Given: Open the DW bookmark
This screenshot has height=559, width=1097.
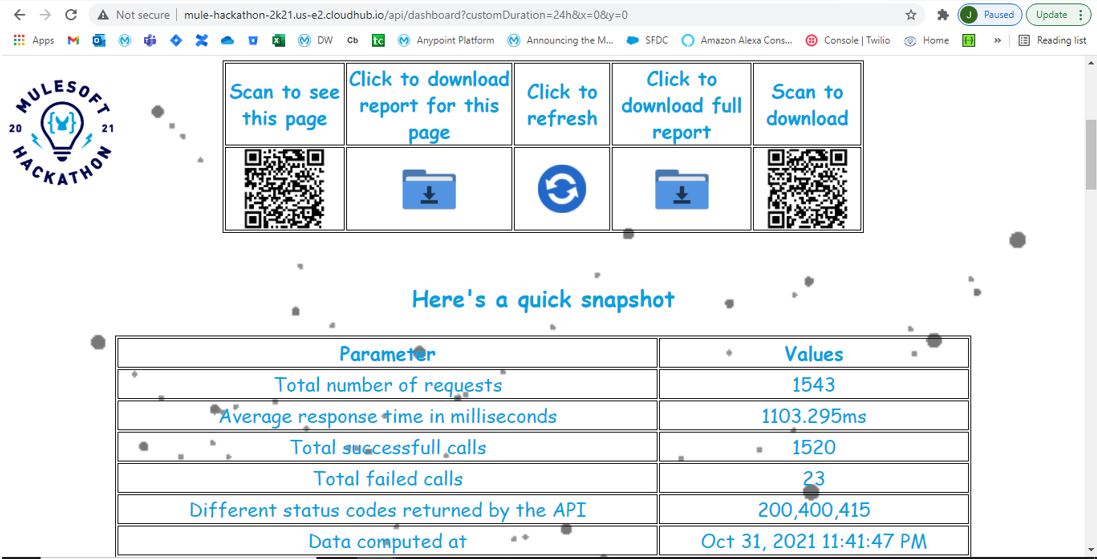Looking at the screenshot, I should coord(316,41).
